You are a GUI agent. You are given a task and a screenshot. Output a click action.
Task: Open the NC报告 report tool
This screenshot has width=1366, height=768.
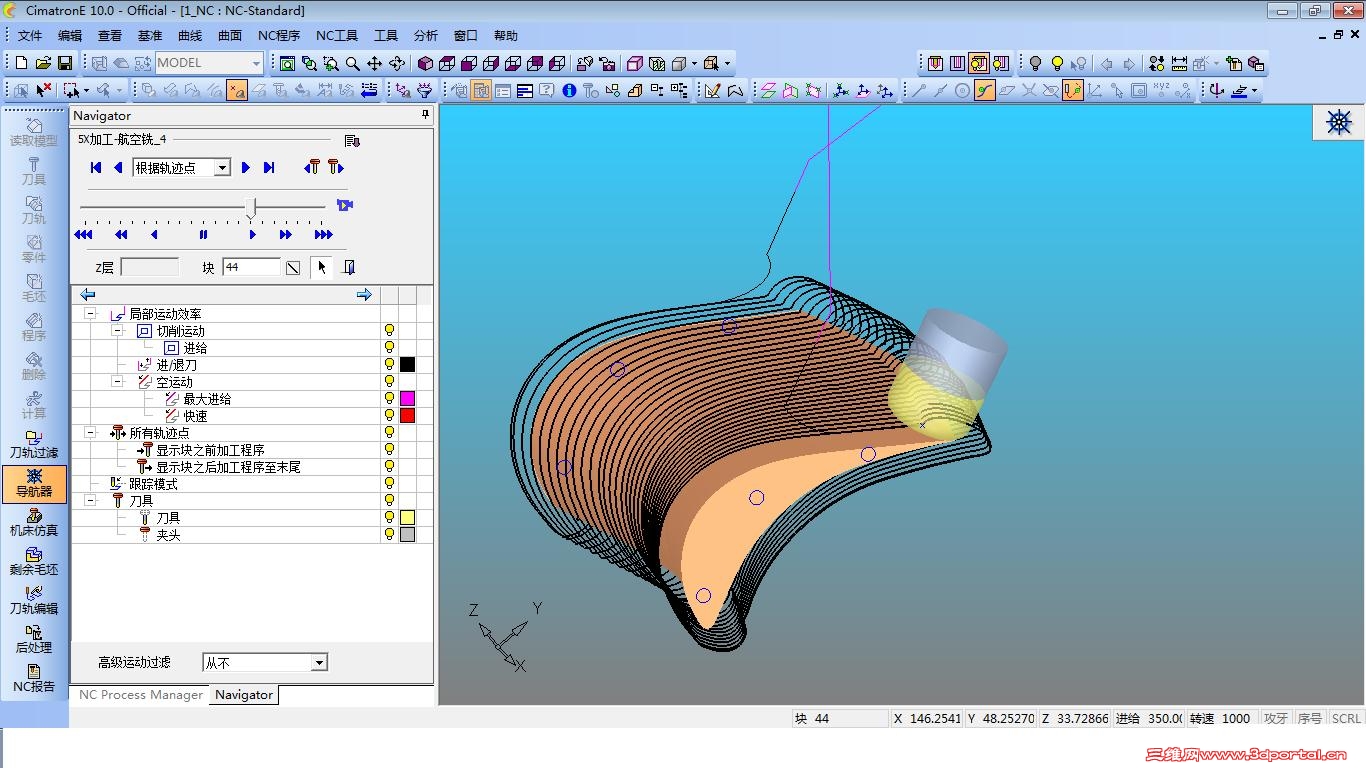(34, 678)
